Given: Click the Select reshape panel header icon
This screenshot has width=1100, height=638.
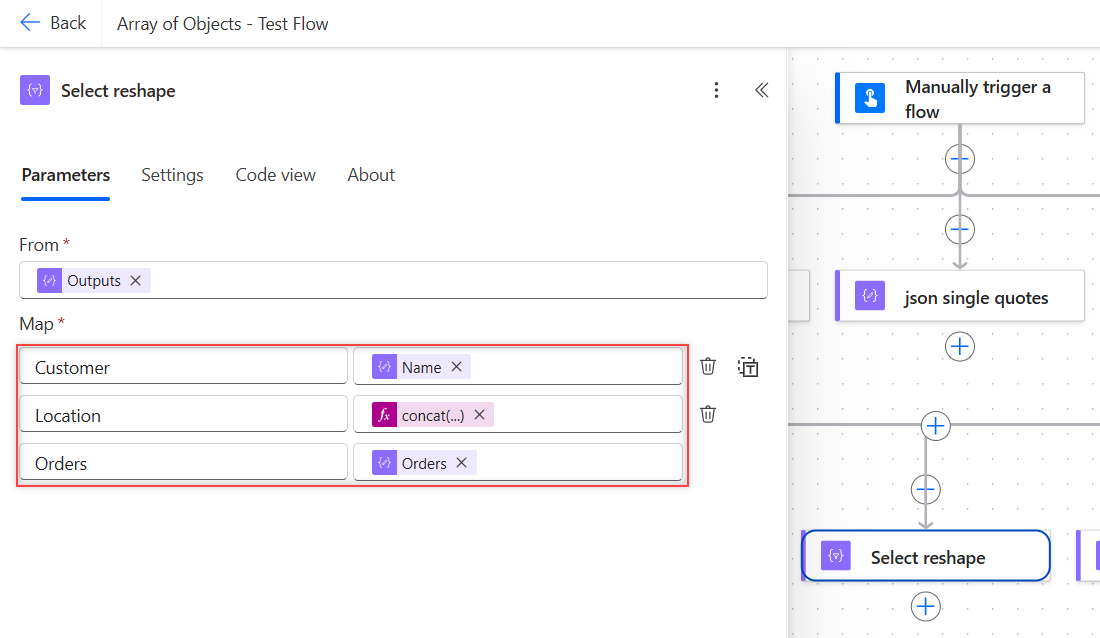Looking at the screenshot, I should 34,91.
